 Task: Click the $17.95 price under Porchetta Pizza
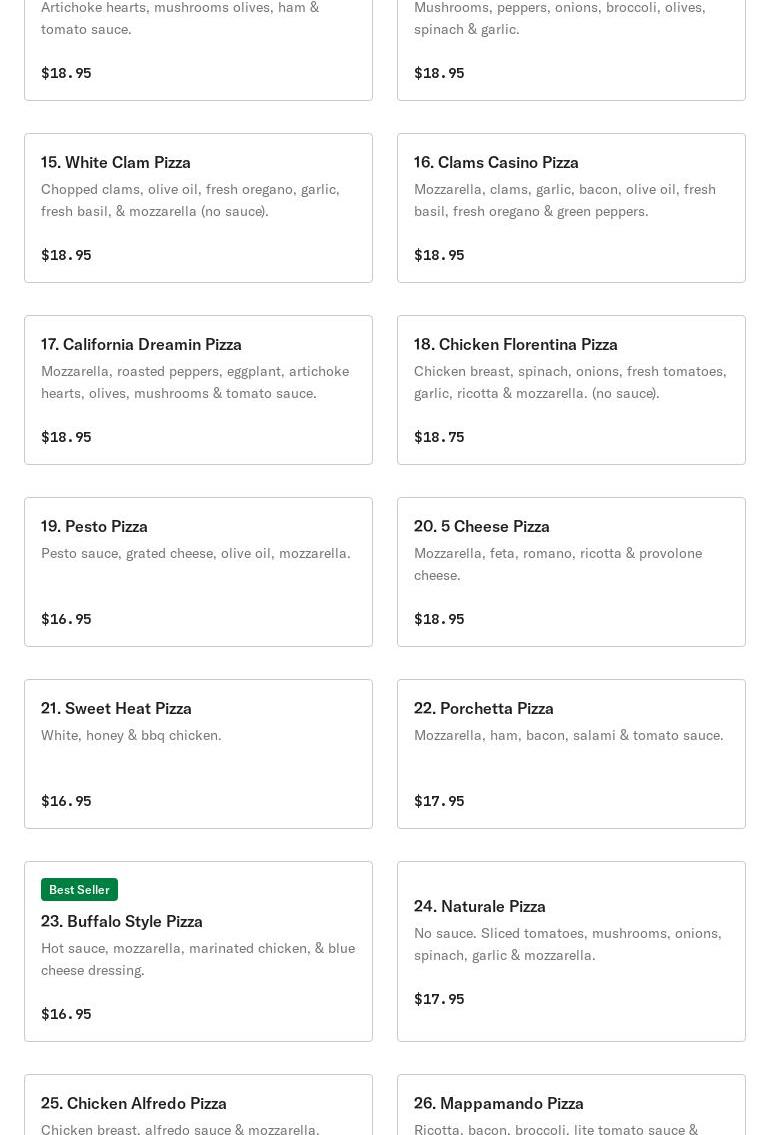[439, 801]
